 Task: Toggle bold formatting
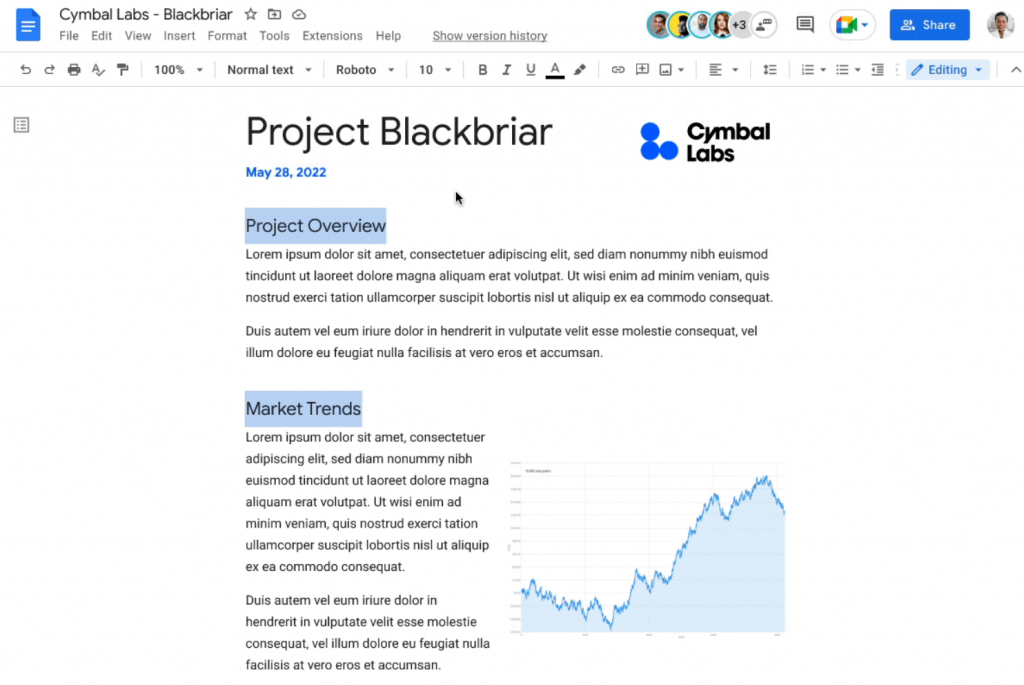pos(483,69)
